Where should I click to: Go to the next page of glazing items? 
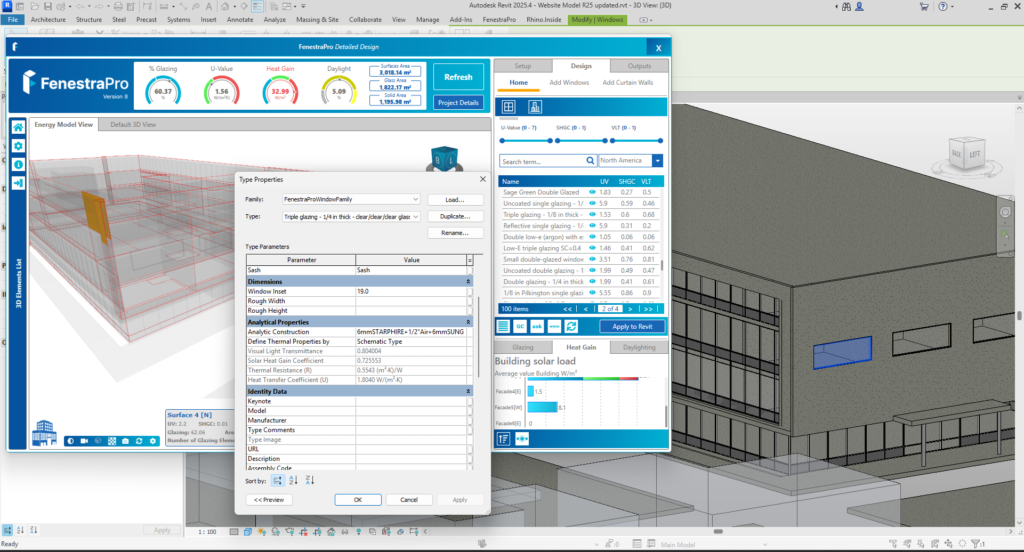pyautogui.click(x=630, y=309)
